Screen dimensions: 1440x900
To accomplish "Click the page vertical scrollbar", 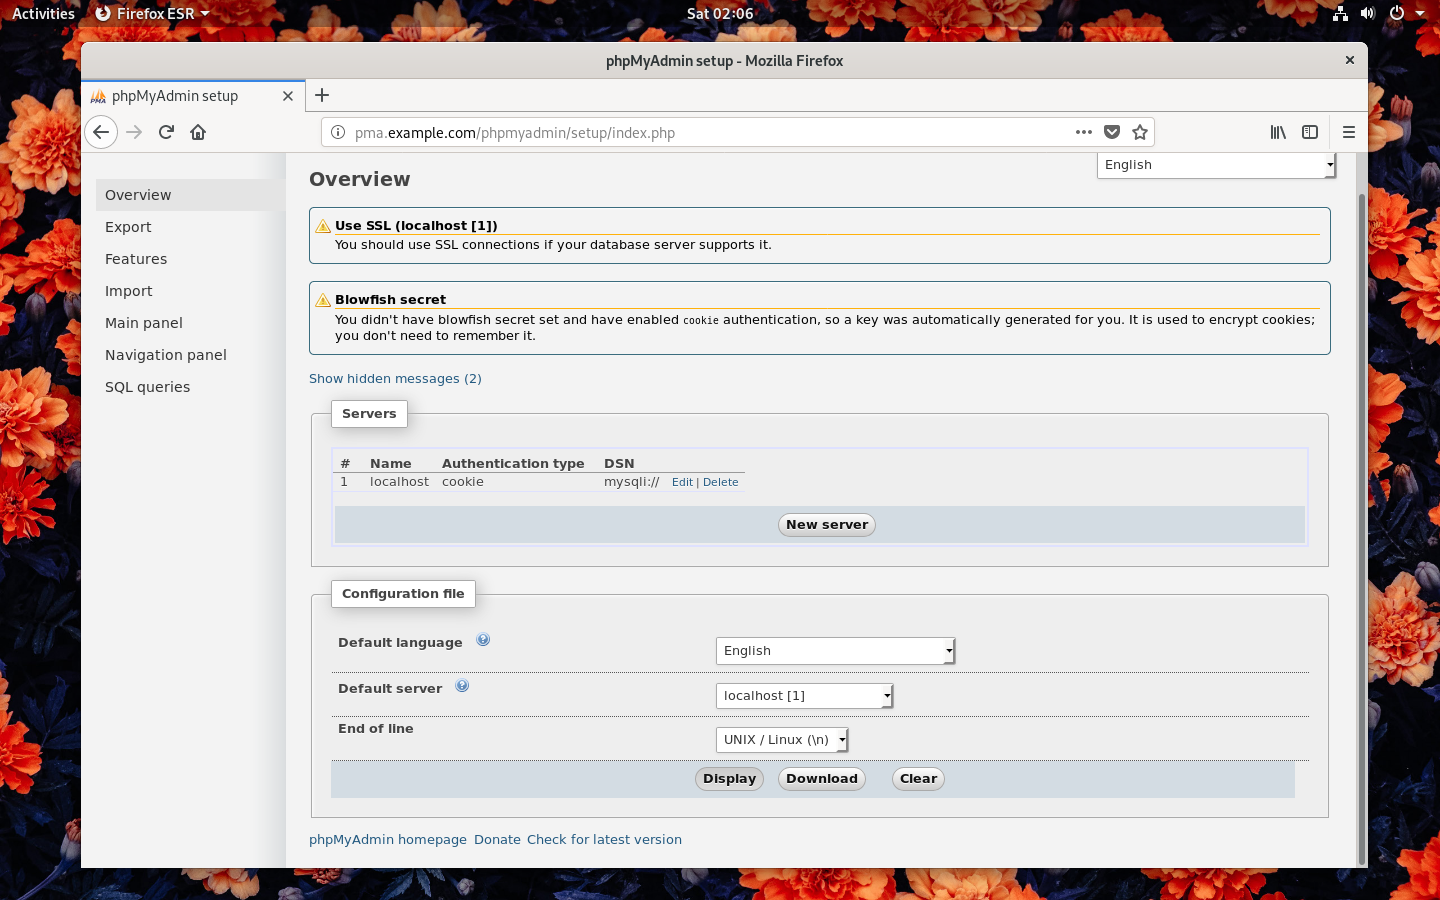I will 1361,510.
